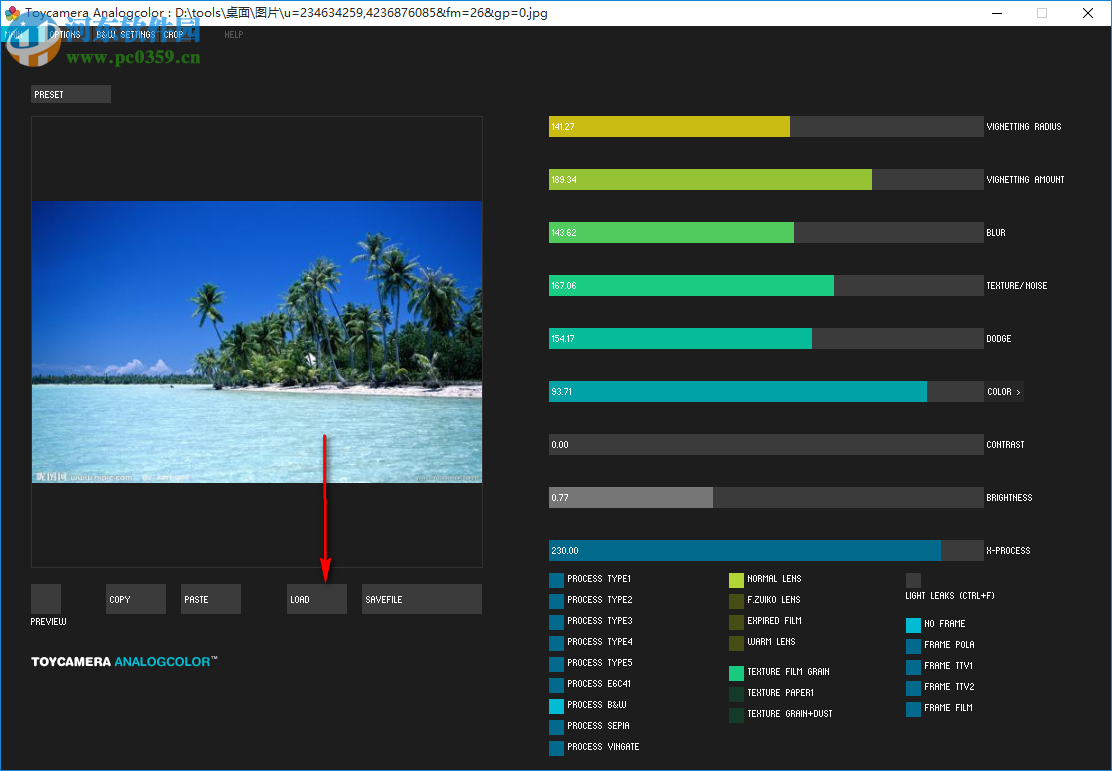Open the Crop menu

(174, 35)
